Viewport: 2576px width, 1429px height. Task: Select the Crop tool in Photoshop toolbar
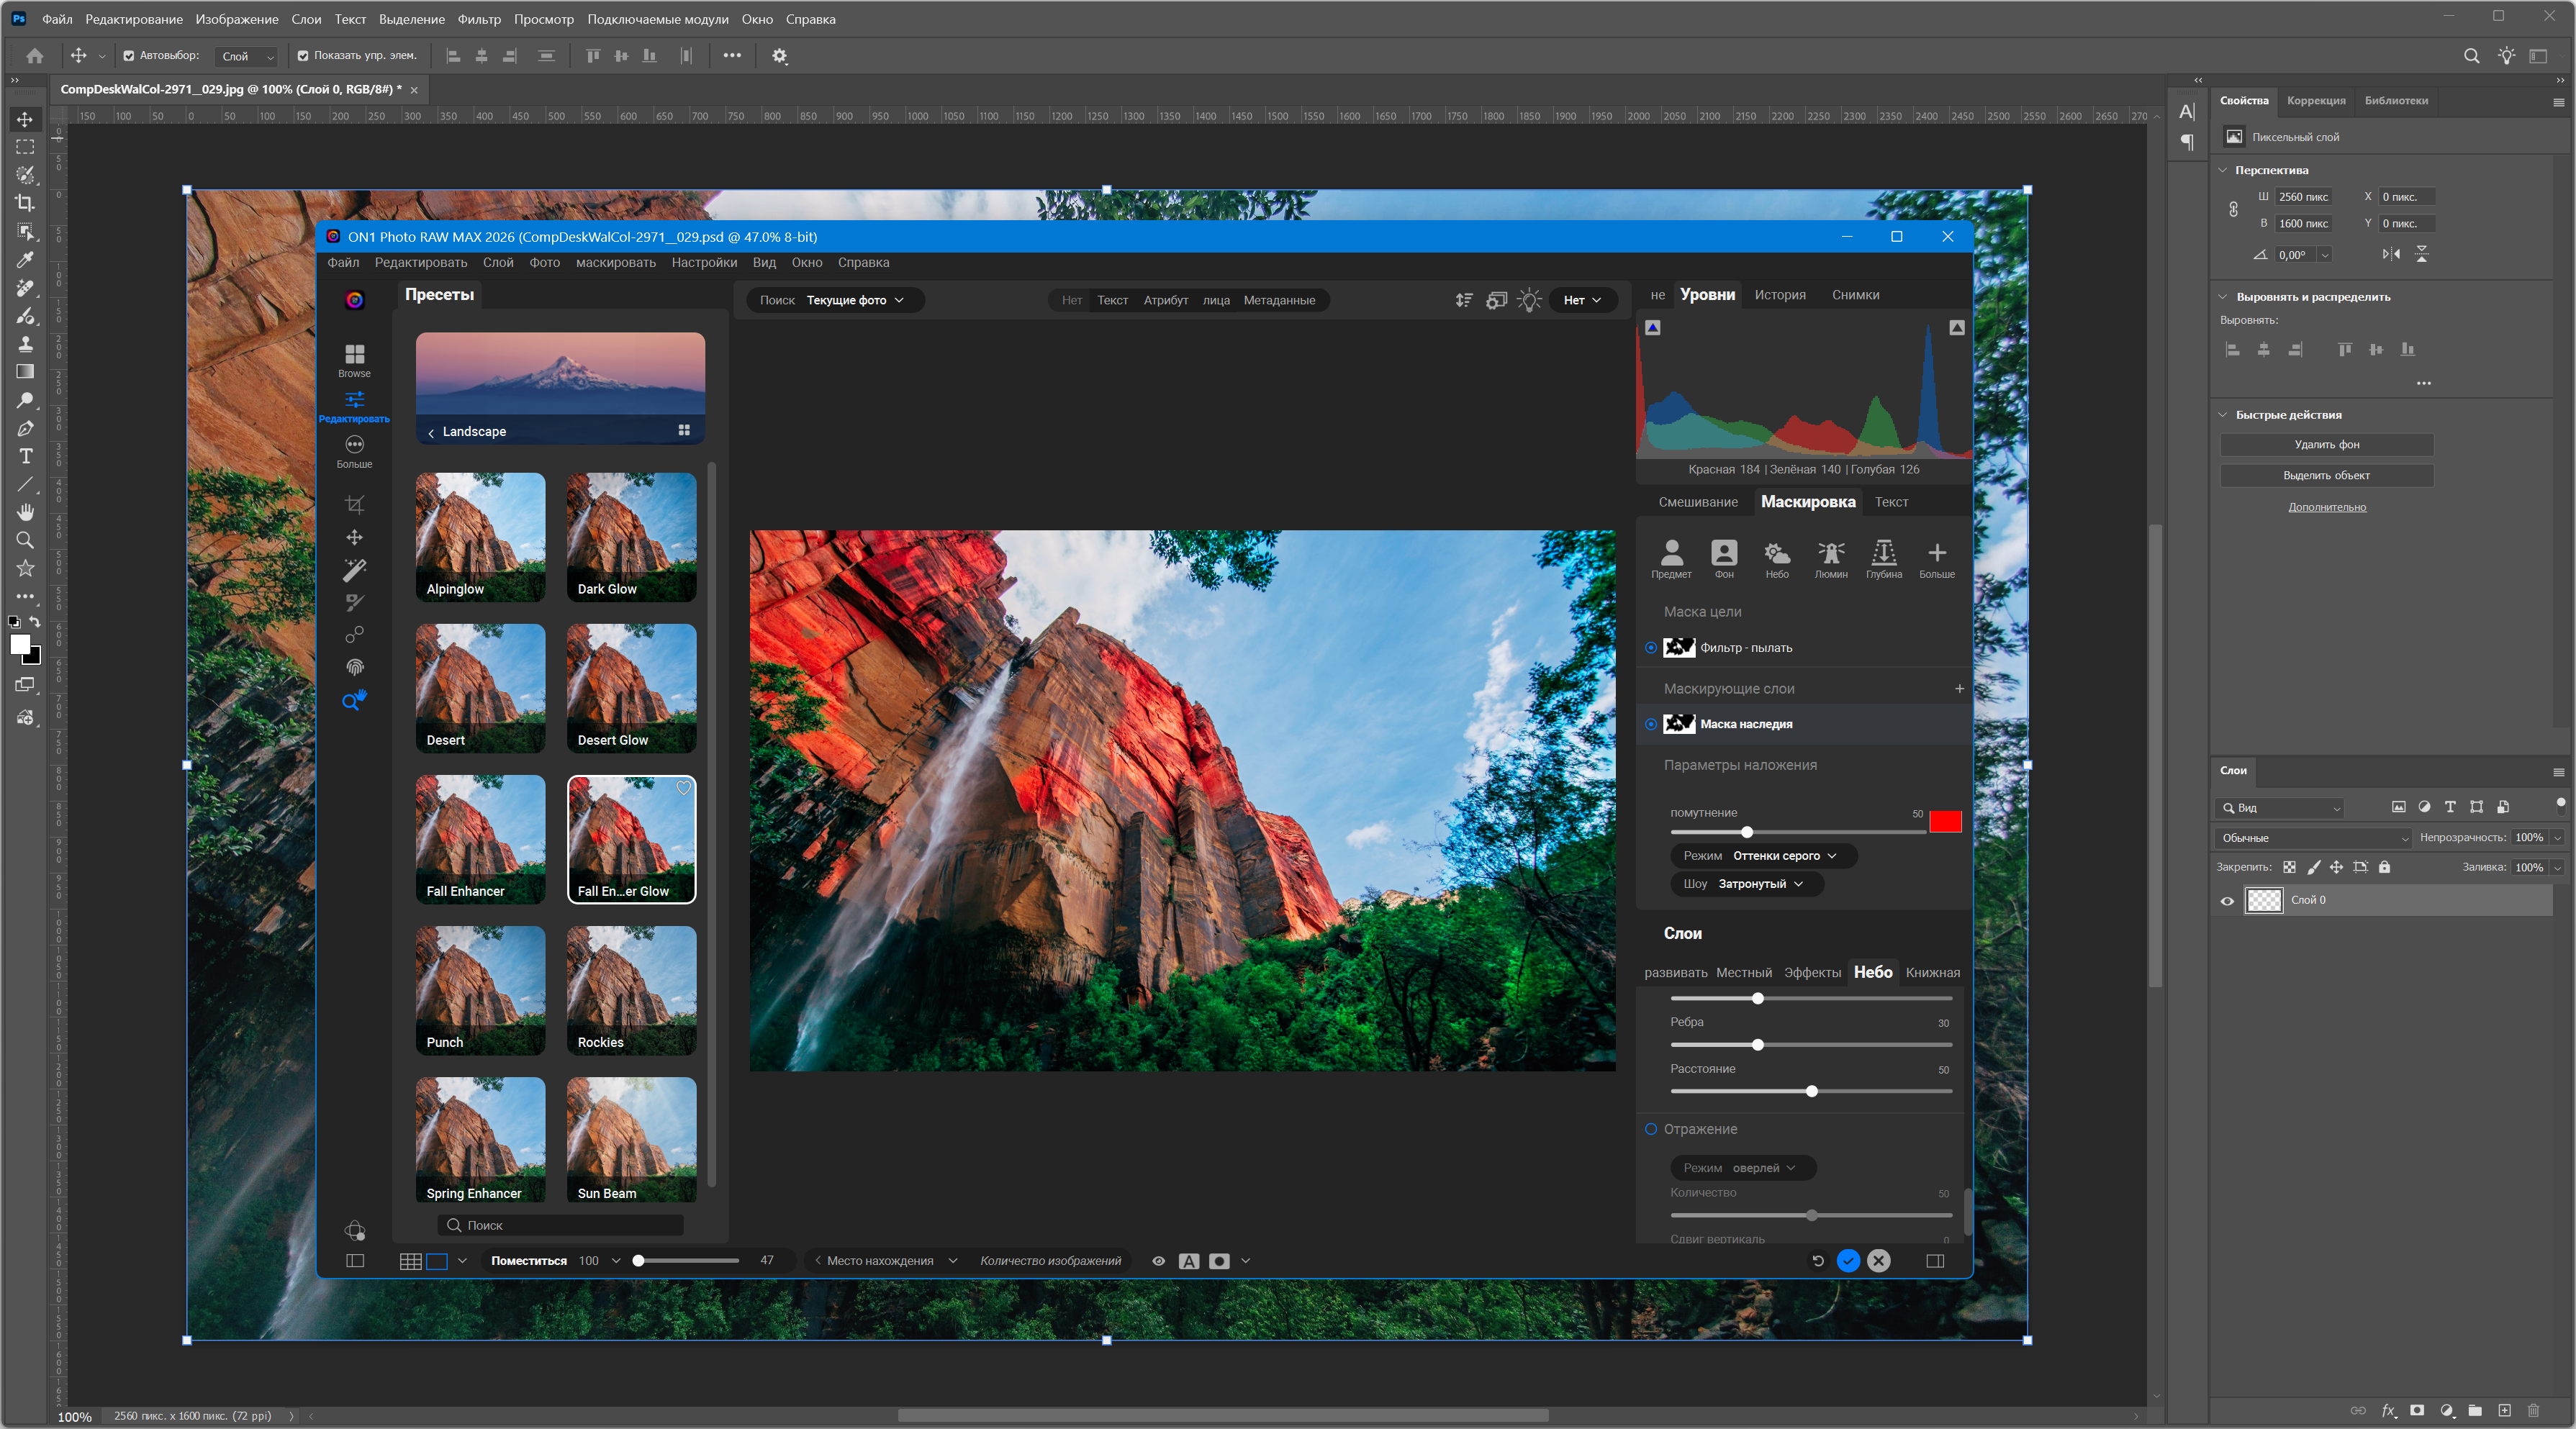pos(25,203)
